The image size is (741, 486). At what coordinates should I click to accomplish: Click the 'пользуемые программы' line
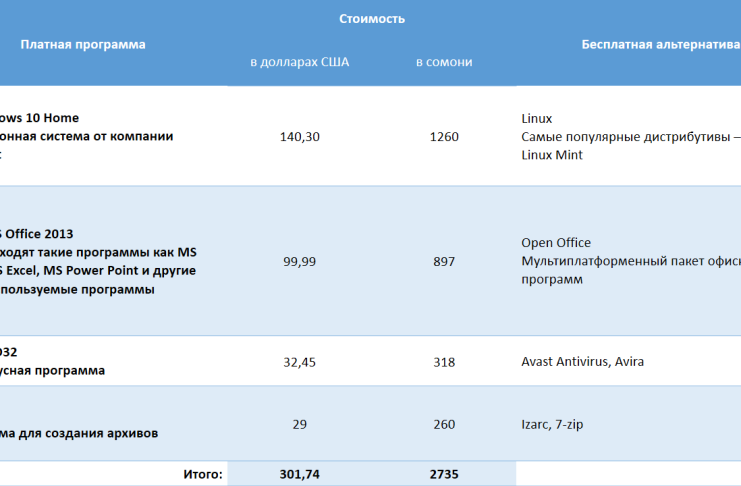[77, 289]
